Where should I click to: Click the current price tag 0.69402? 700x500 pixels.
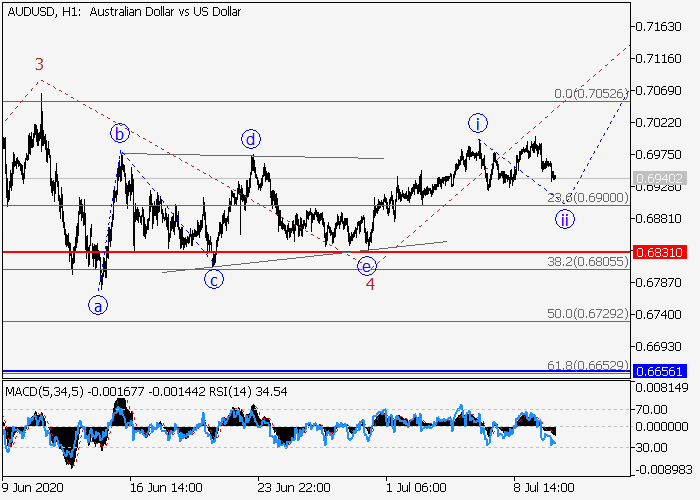(659, 178)
